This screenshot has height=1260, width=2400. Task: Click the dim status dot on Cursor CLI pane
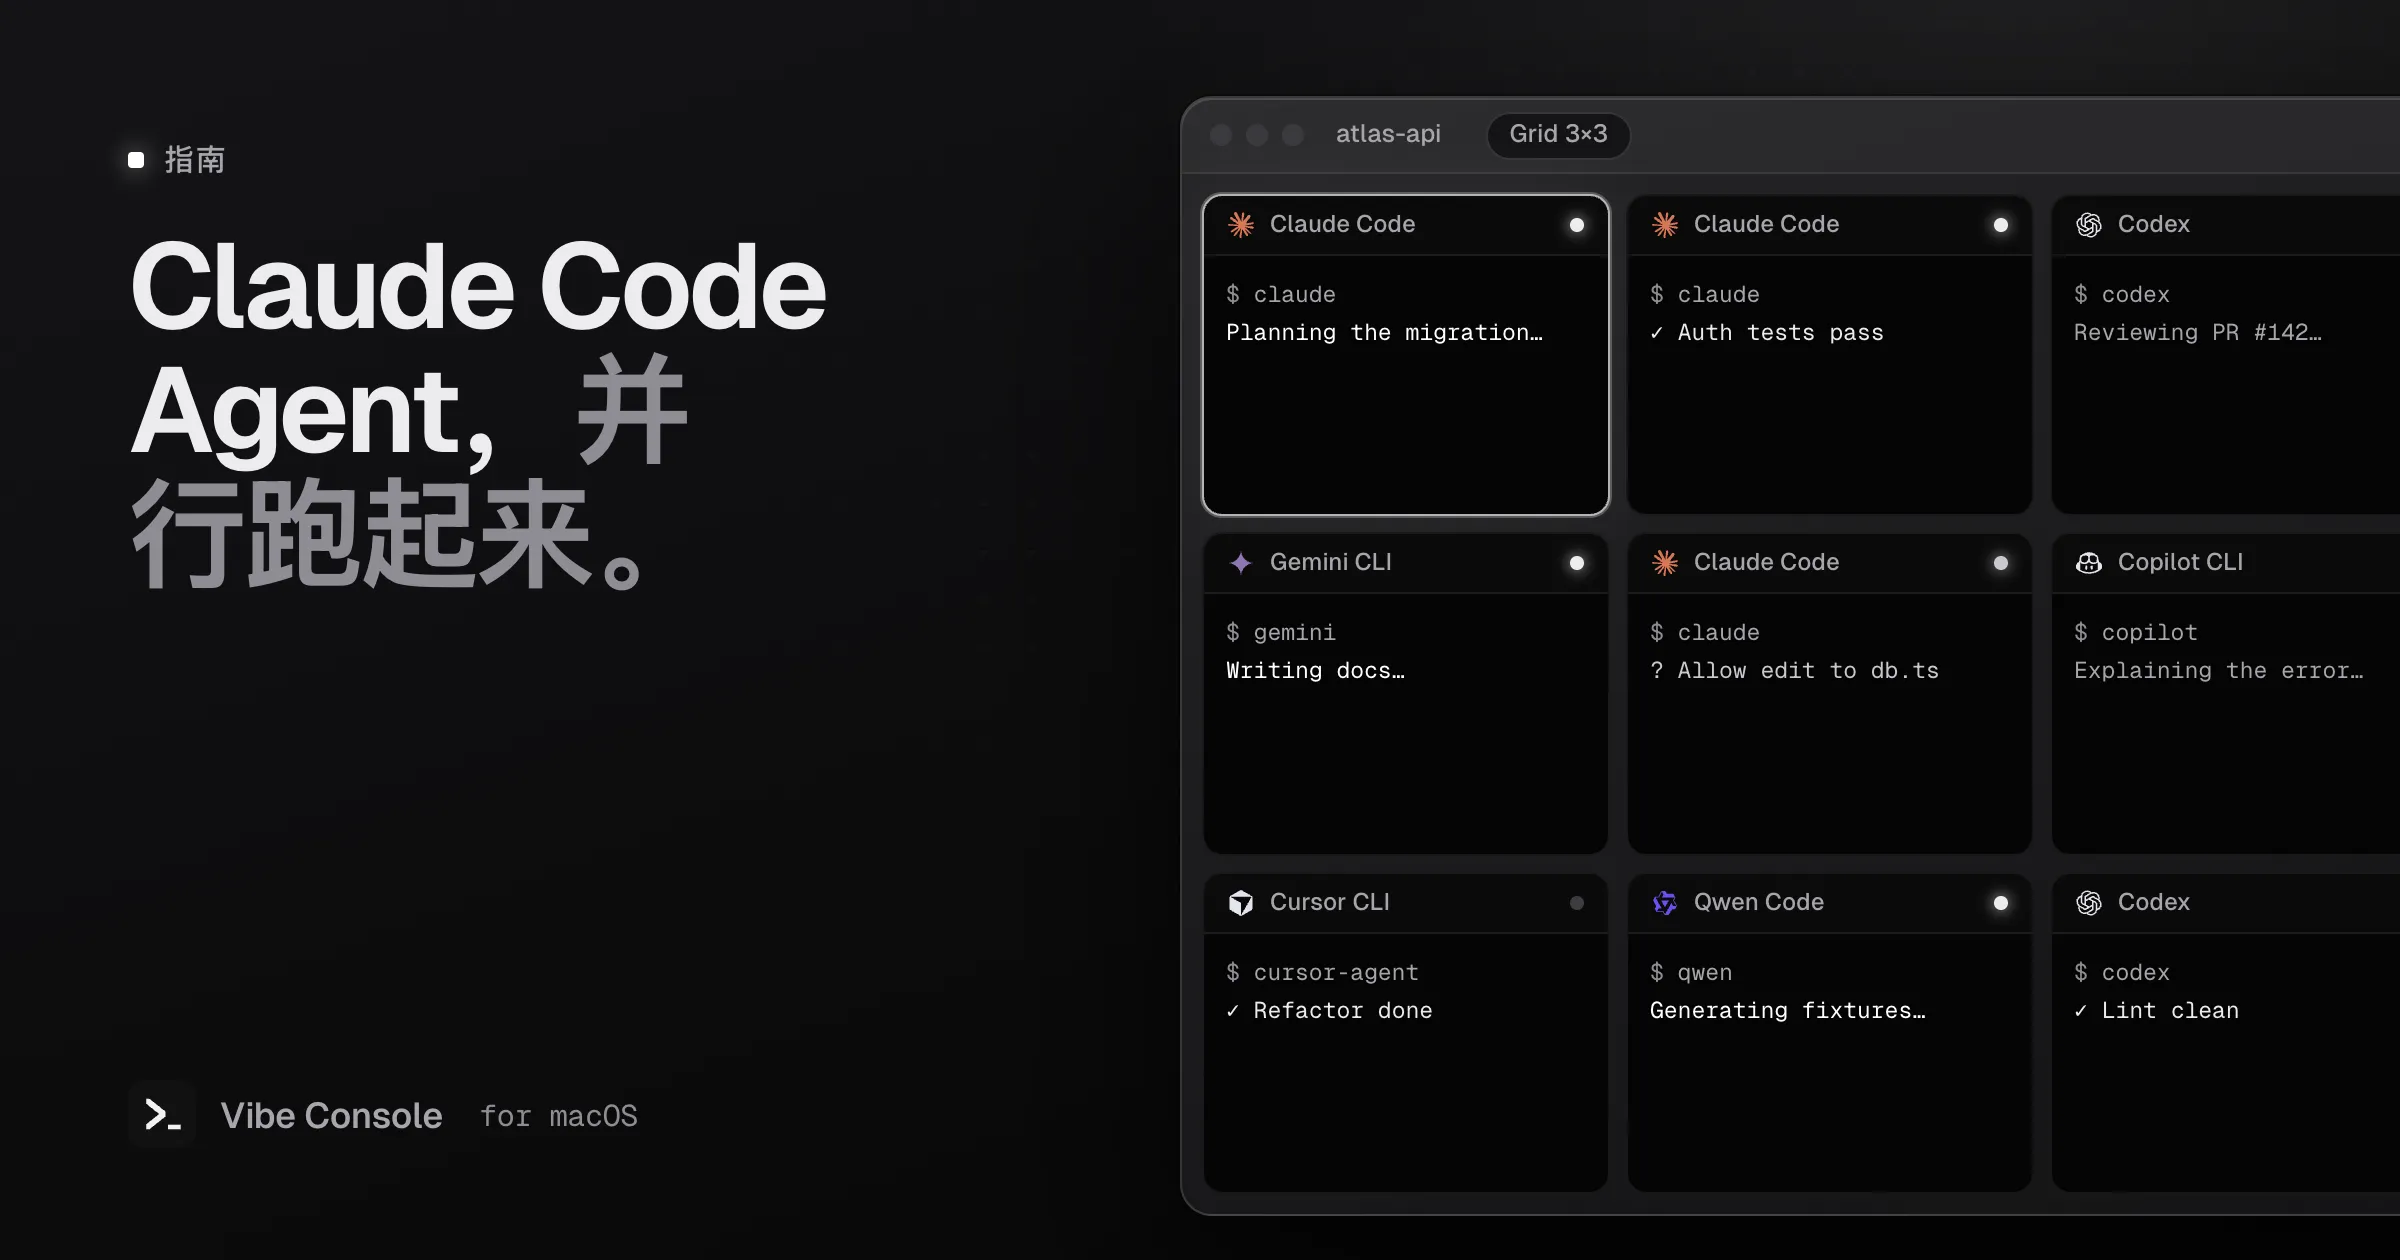click(x=1577, y=903)
